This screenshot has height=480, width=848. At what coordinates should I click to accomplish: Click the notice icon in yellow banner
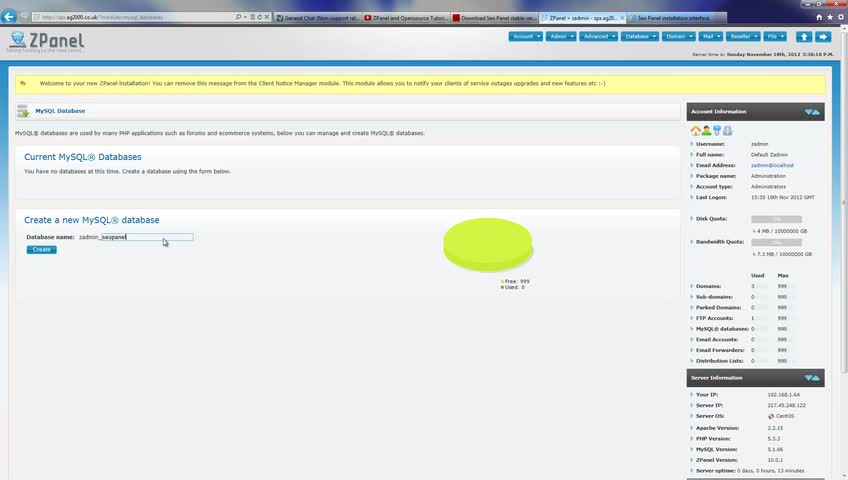click(23, 83)
